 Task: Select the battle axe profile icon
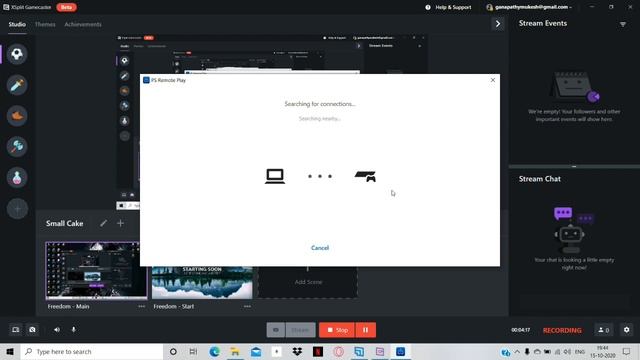pos(17,147)
